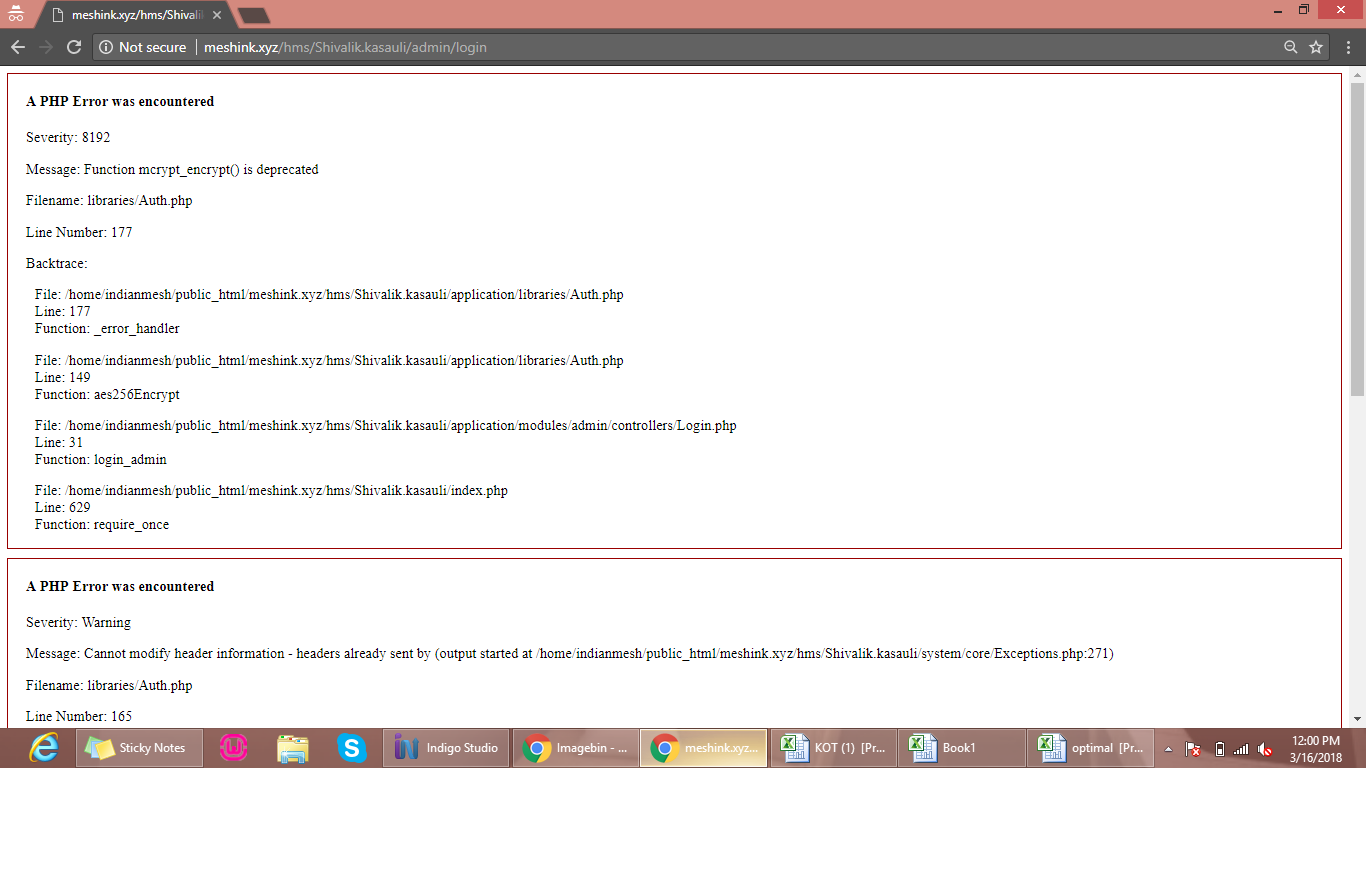Image resolution: width=1368 pixels, height=888 pixels.
Task: Click the "Function: require_once" line
Action: (x=102, y=524)
